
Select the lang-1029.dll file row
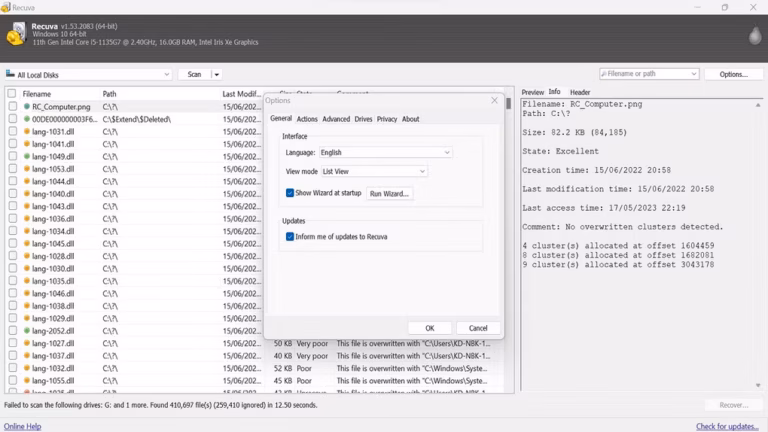click(135, 318)
